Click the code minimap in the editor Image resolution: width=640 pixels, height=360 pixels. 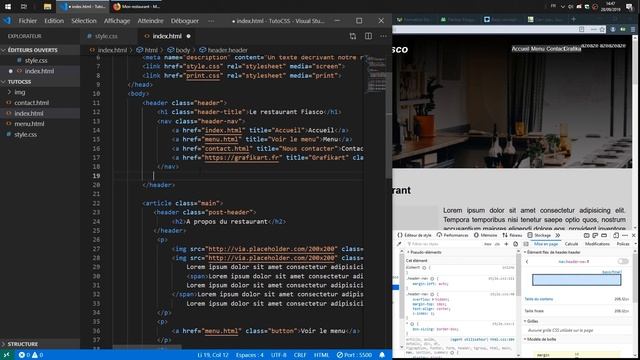[376, 73]
